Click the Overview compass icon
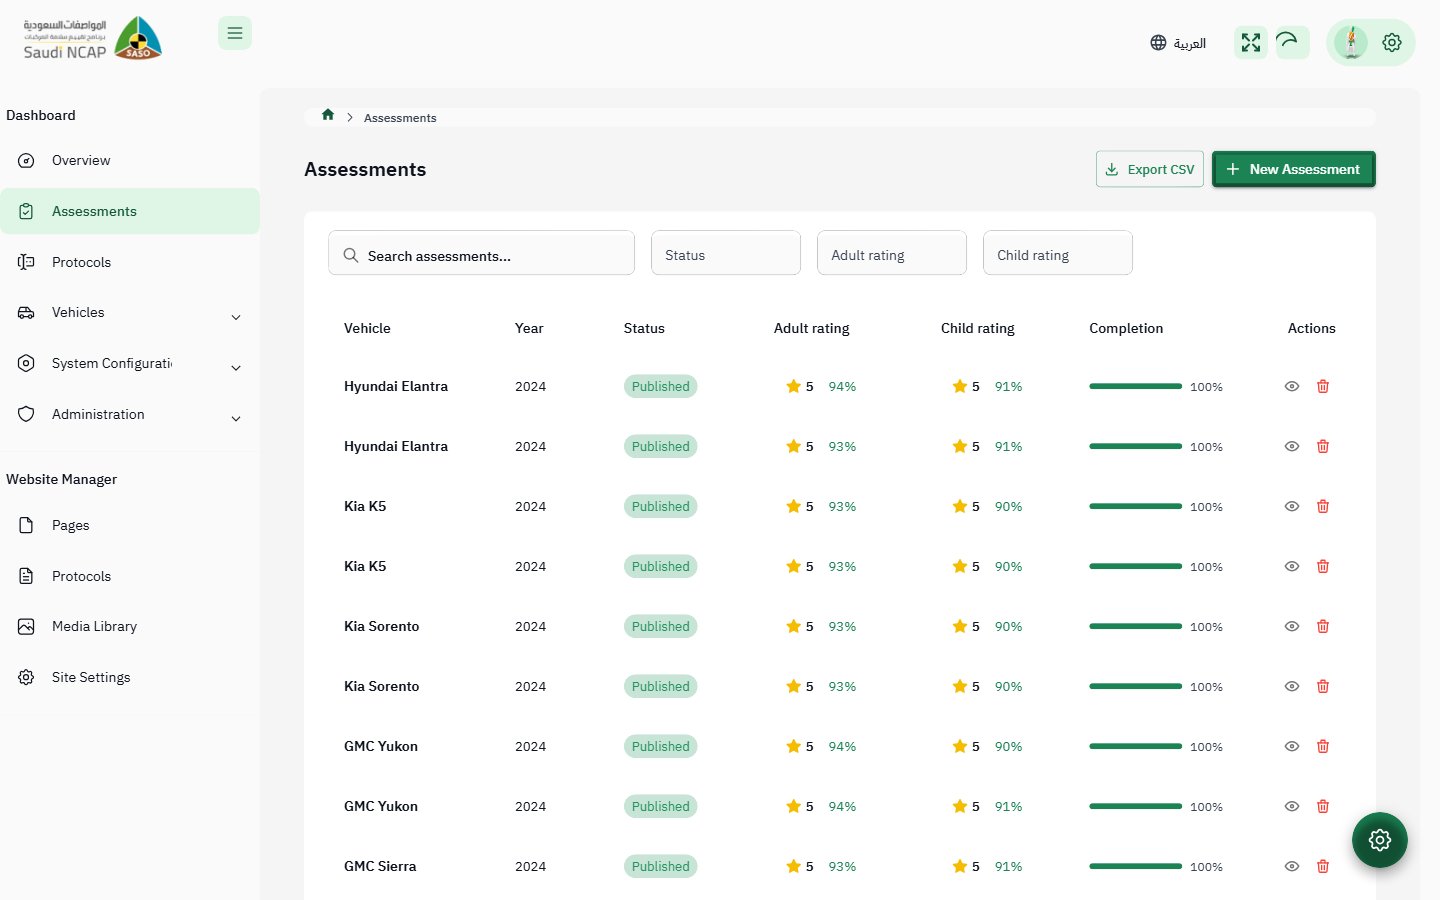 pos(27,160)
